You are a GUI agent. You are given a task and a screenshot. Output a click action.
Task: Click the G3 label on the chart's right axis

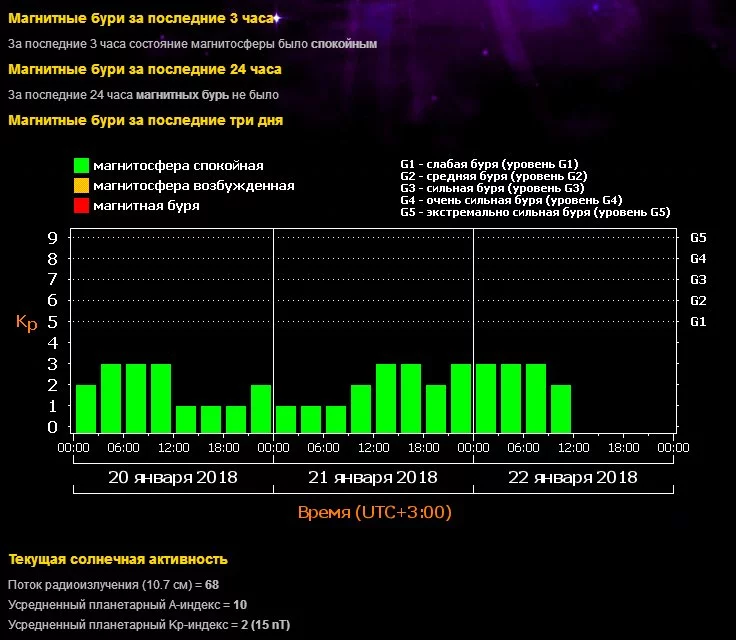click(698, 280)
